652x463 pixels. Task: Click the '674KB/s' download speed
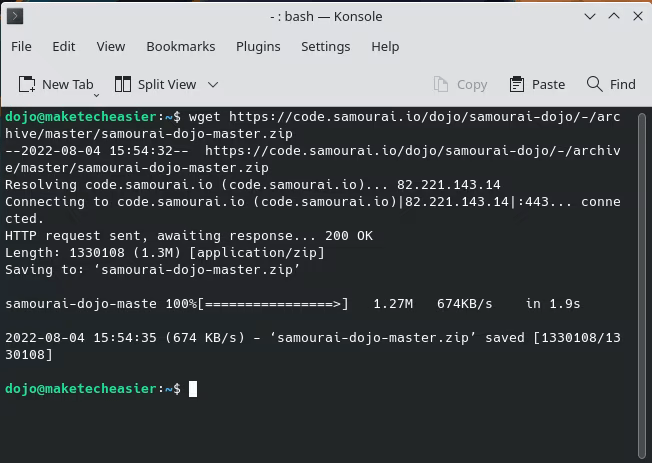pos(464,304)
